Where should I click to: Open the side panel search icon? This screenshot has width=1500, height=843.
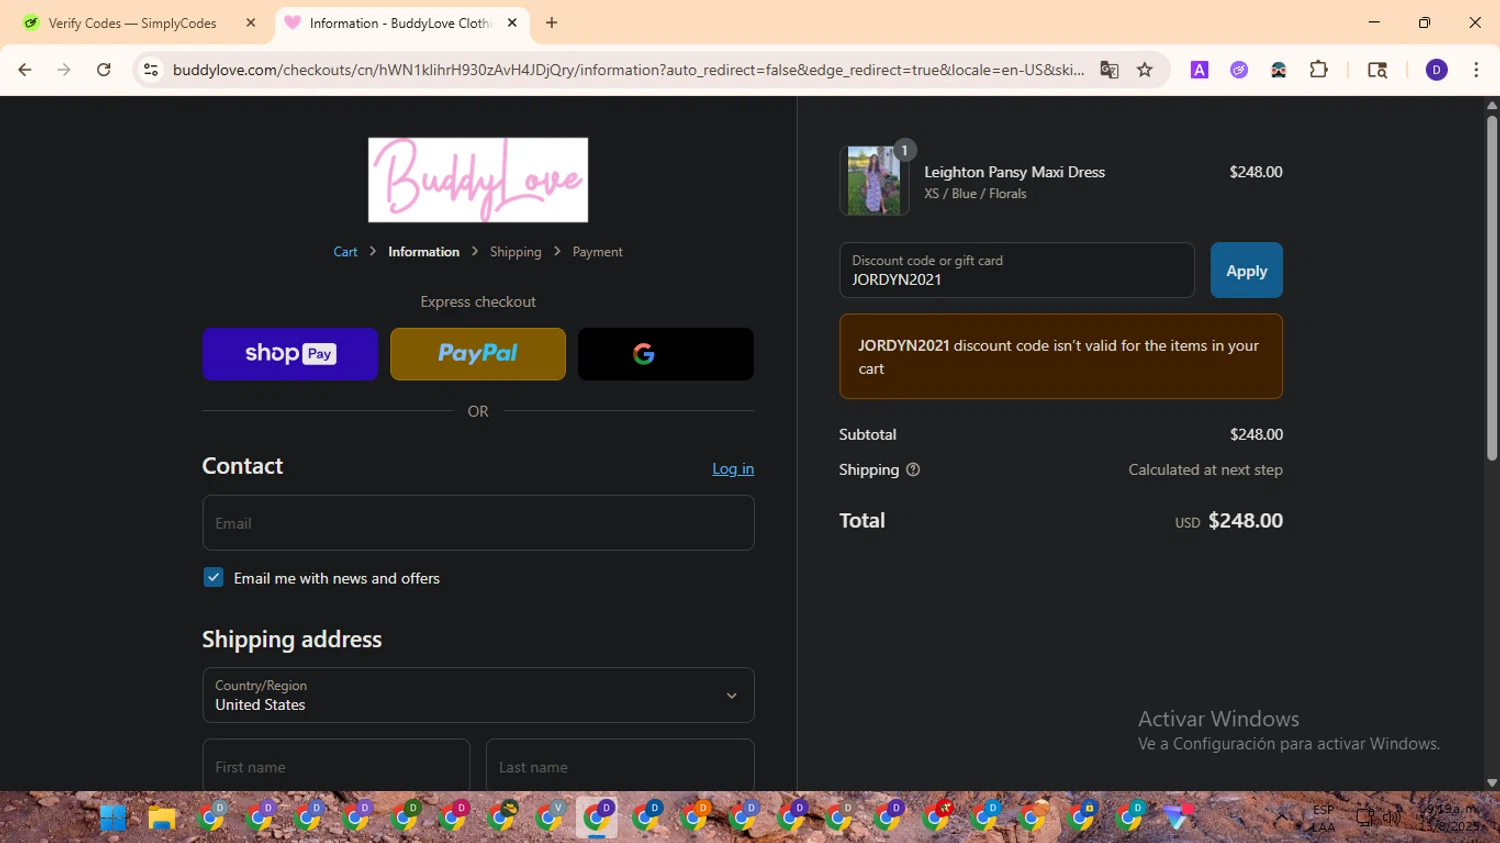click(x=1377, y=70)
